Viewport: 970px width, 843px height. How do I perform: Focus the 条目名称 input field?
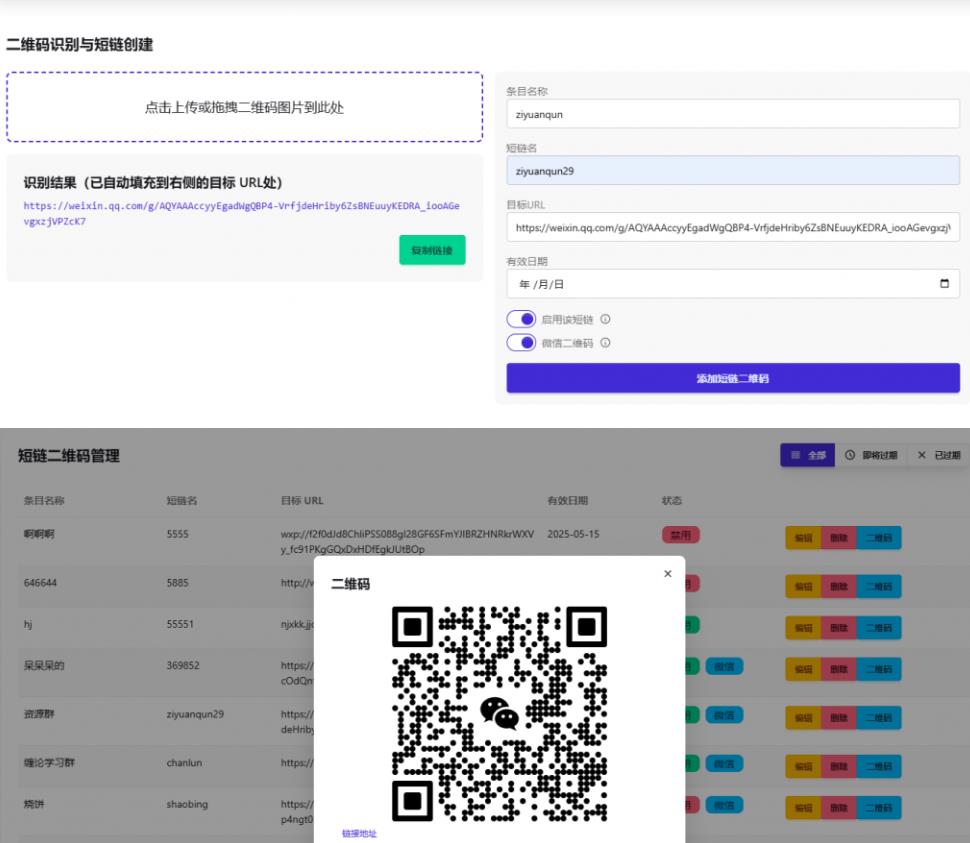tap(733, 114)
